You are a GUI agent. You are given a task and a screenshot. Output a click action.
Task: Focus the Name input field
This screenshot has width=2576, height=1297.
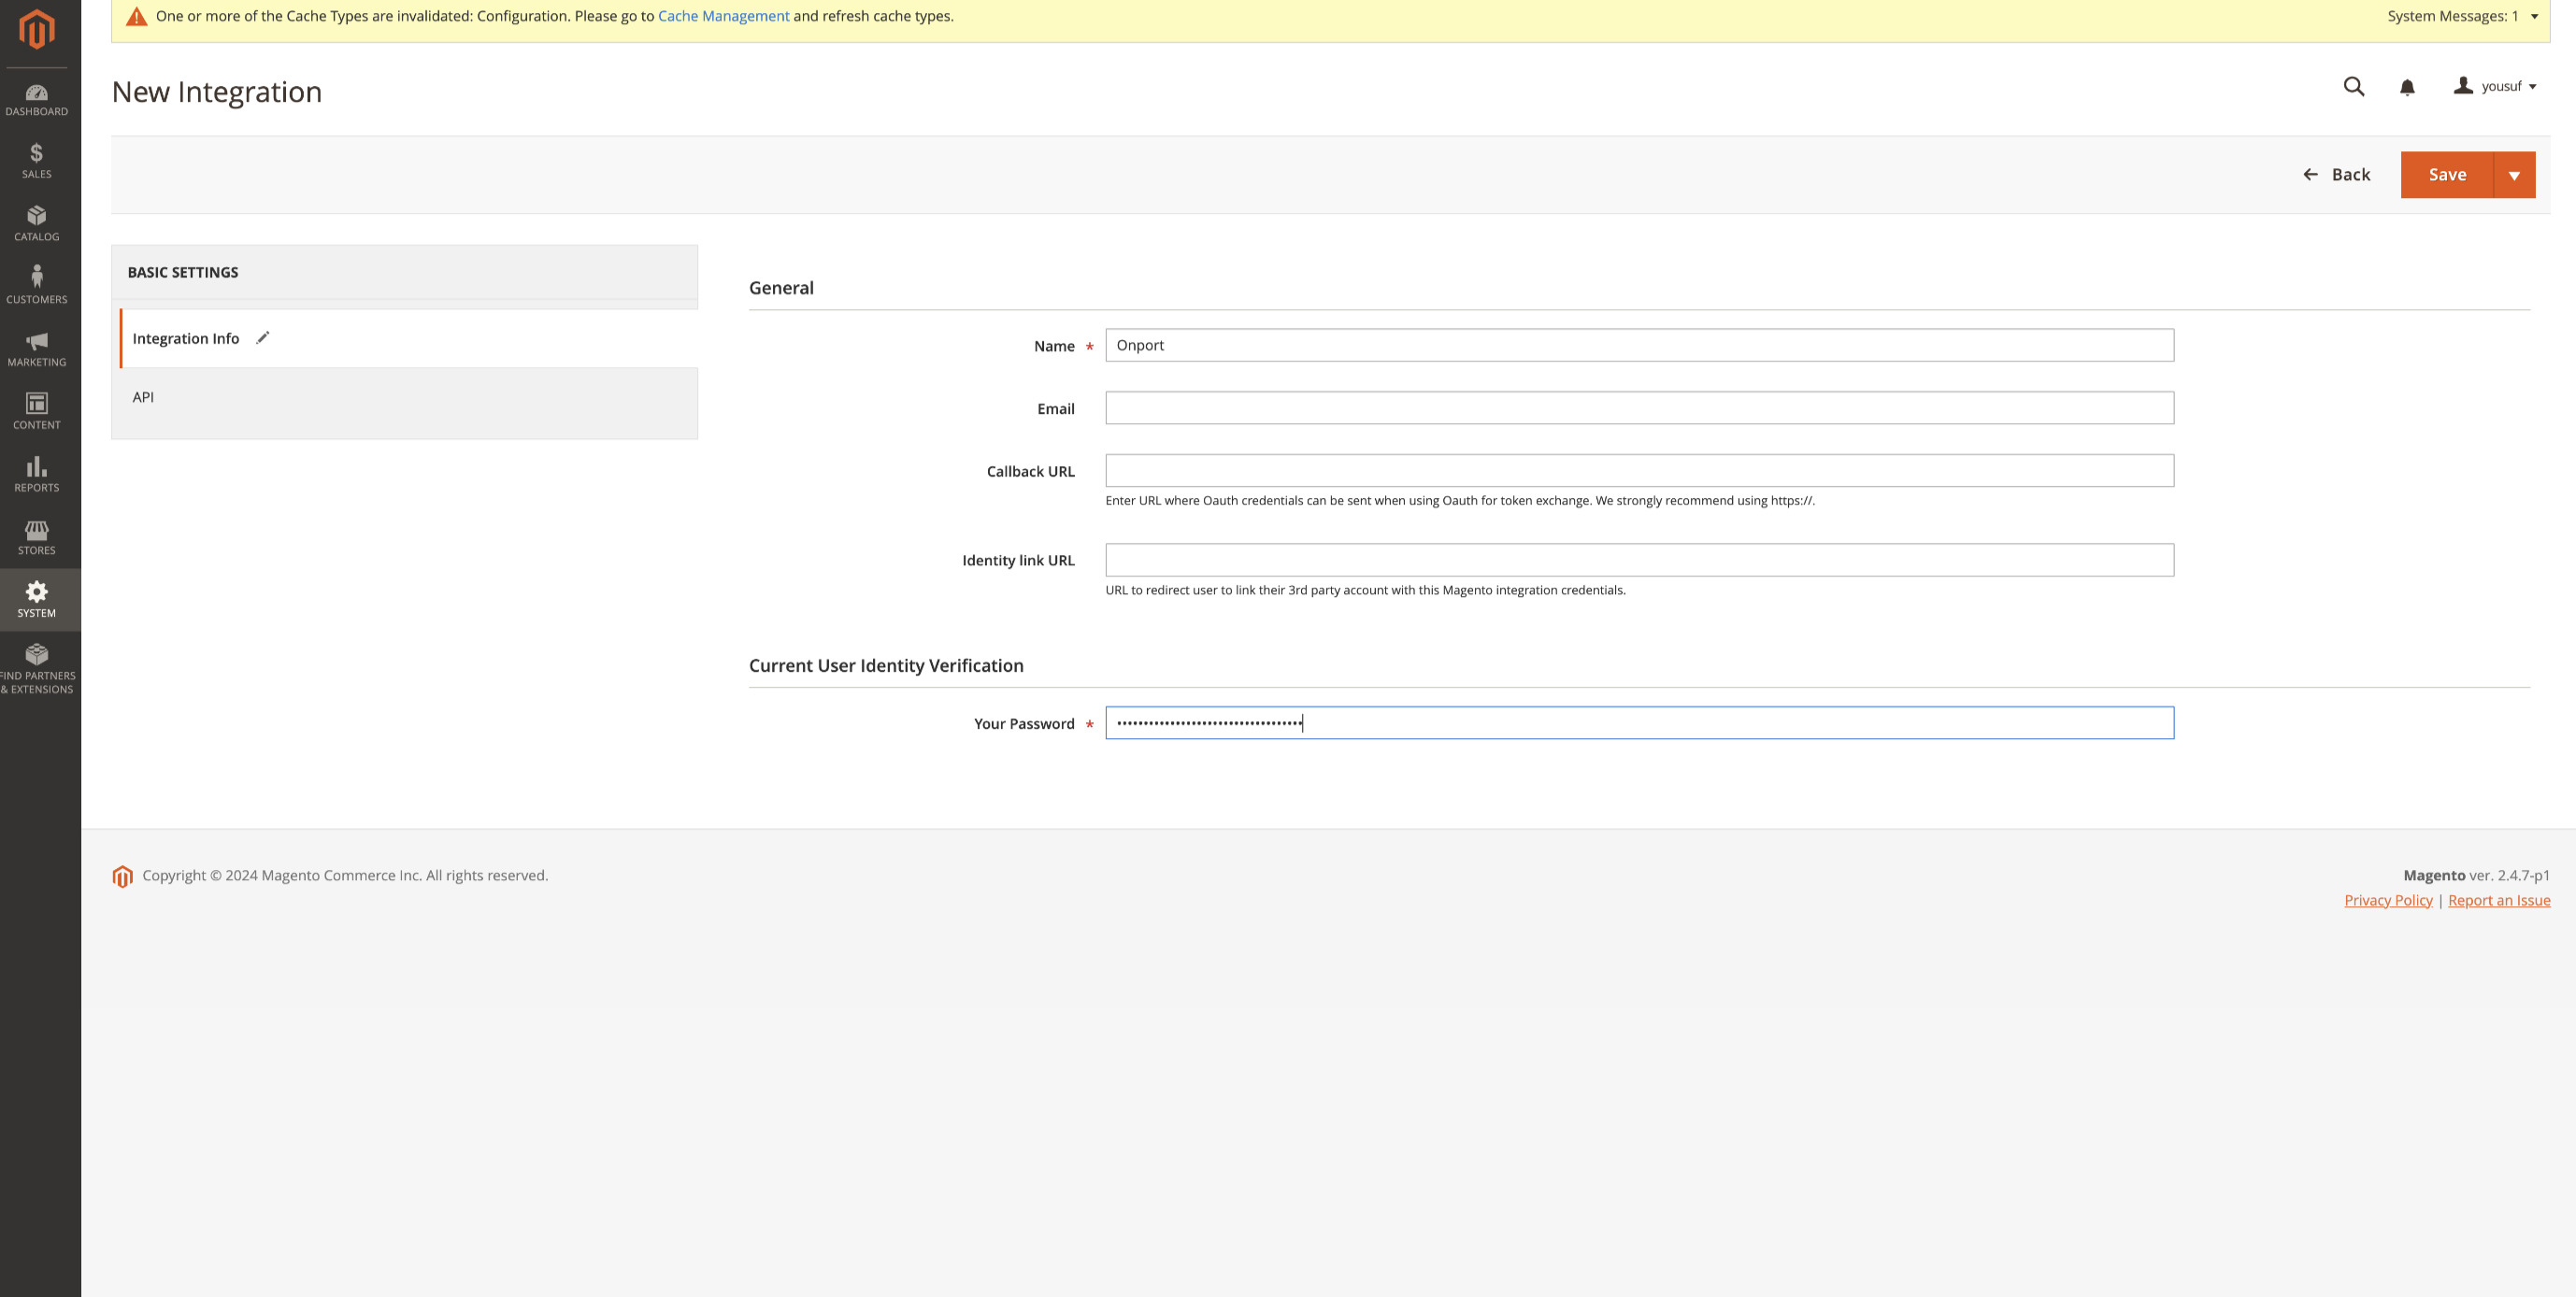coord(1639,345)
